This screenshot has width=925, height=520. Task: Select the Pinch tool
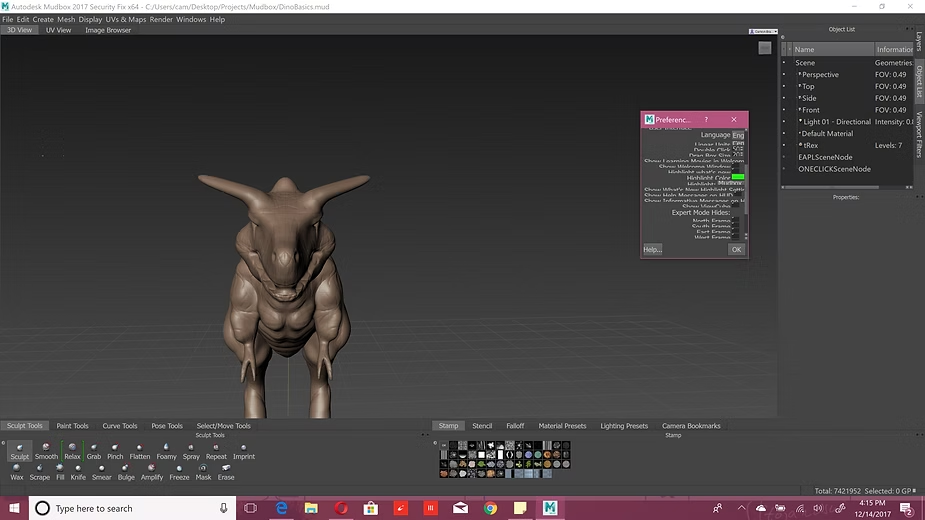[115, 452]
